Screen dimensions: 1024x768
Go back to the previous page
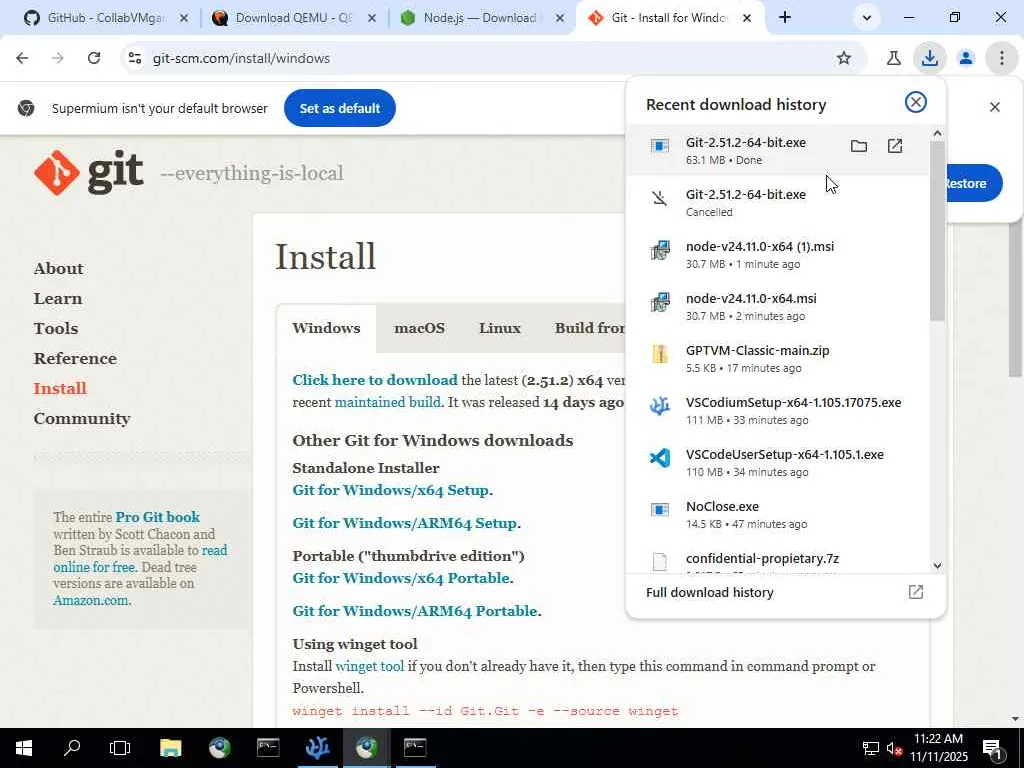point(22,58)
